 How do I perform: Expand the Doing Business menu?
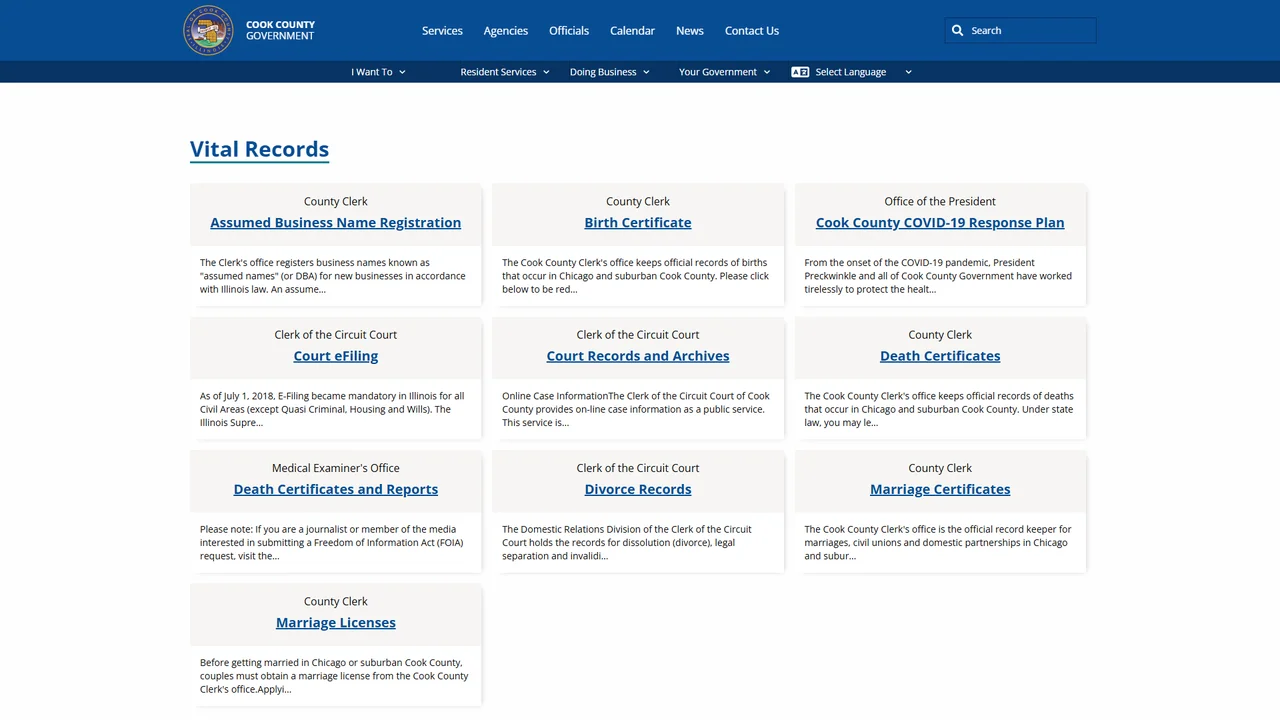coord(610,72)
